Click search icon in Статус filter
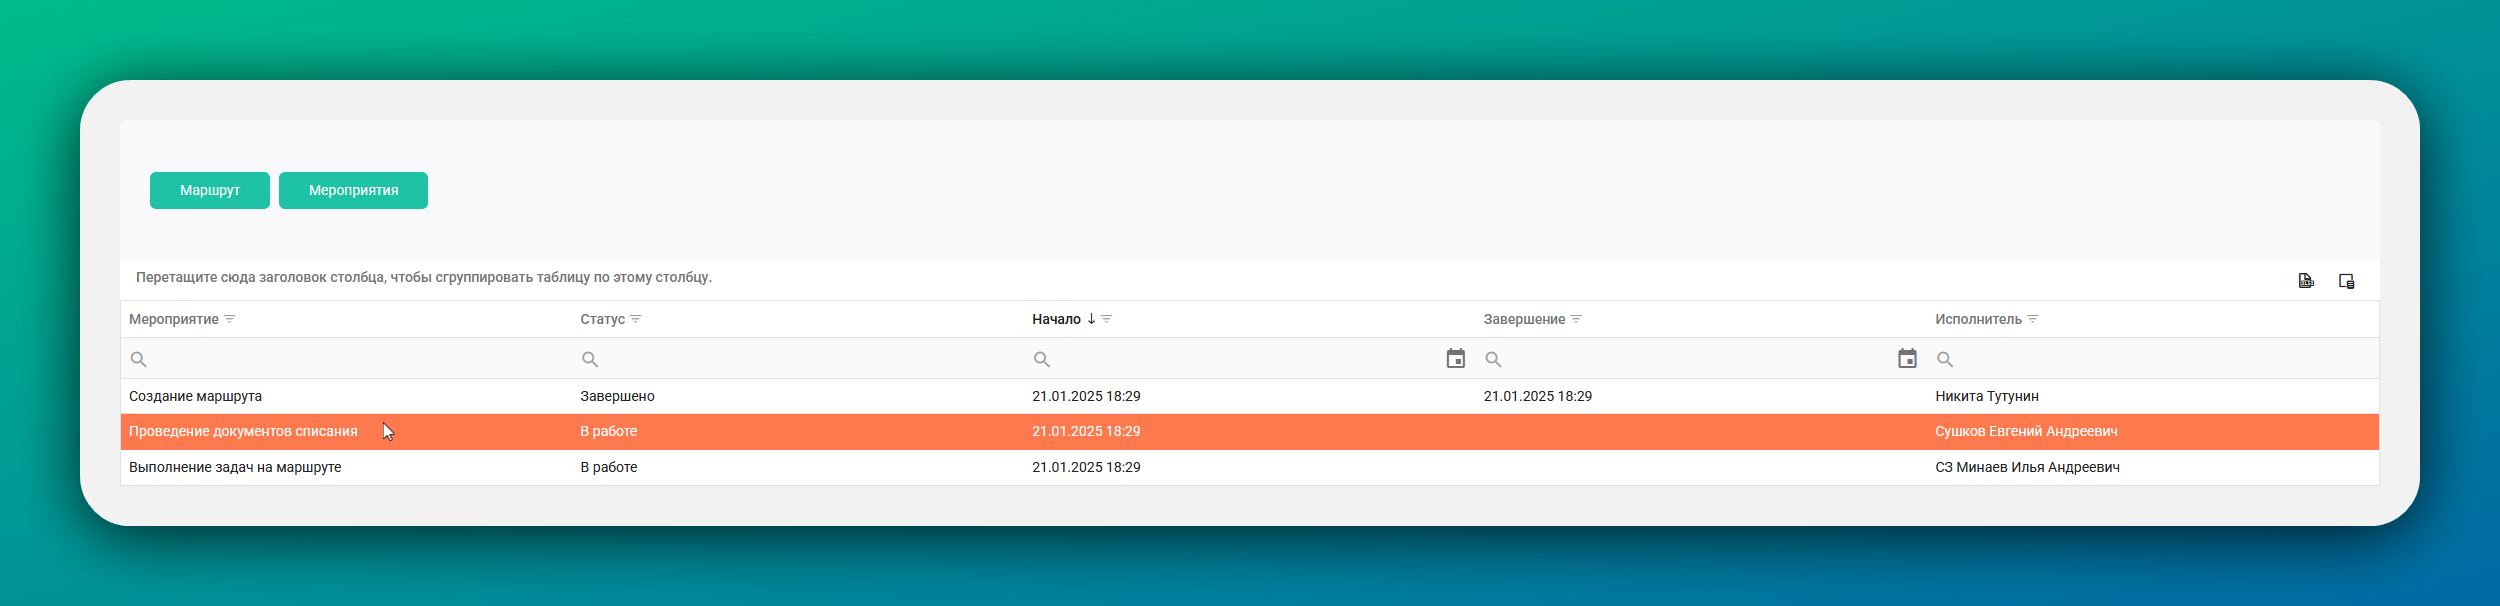Image resolution: width=2500 pixels, height=606 pixels. coord(590,359)
